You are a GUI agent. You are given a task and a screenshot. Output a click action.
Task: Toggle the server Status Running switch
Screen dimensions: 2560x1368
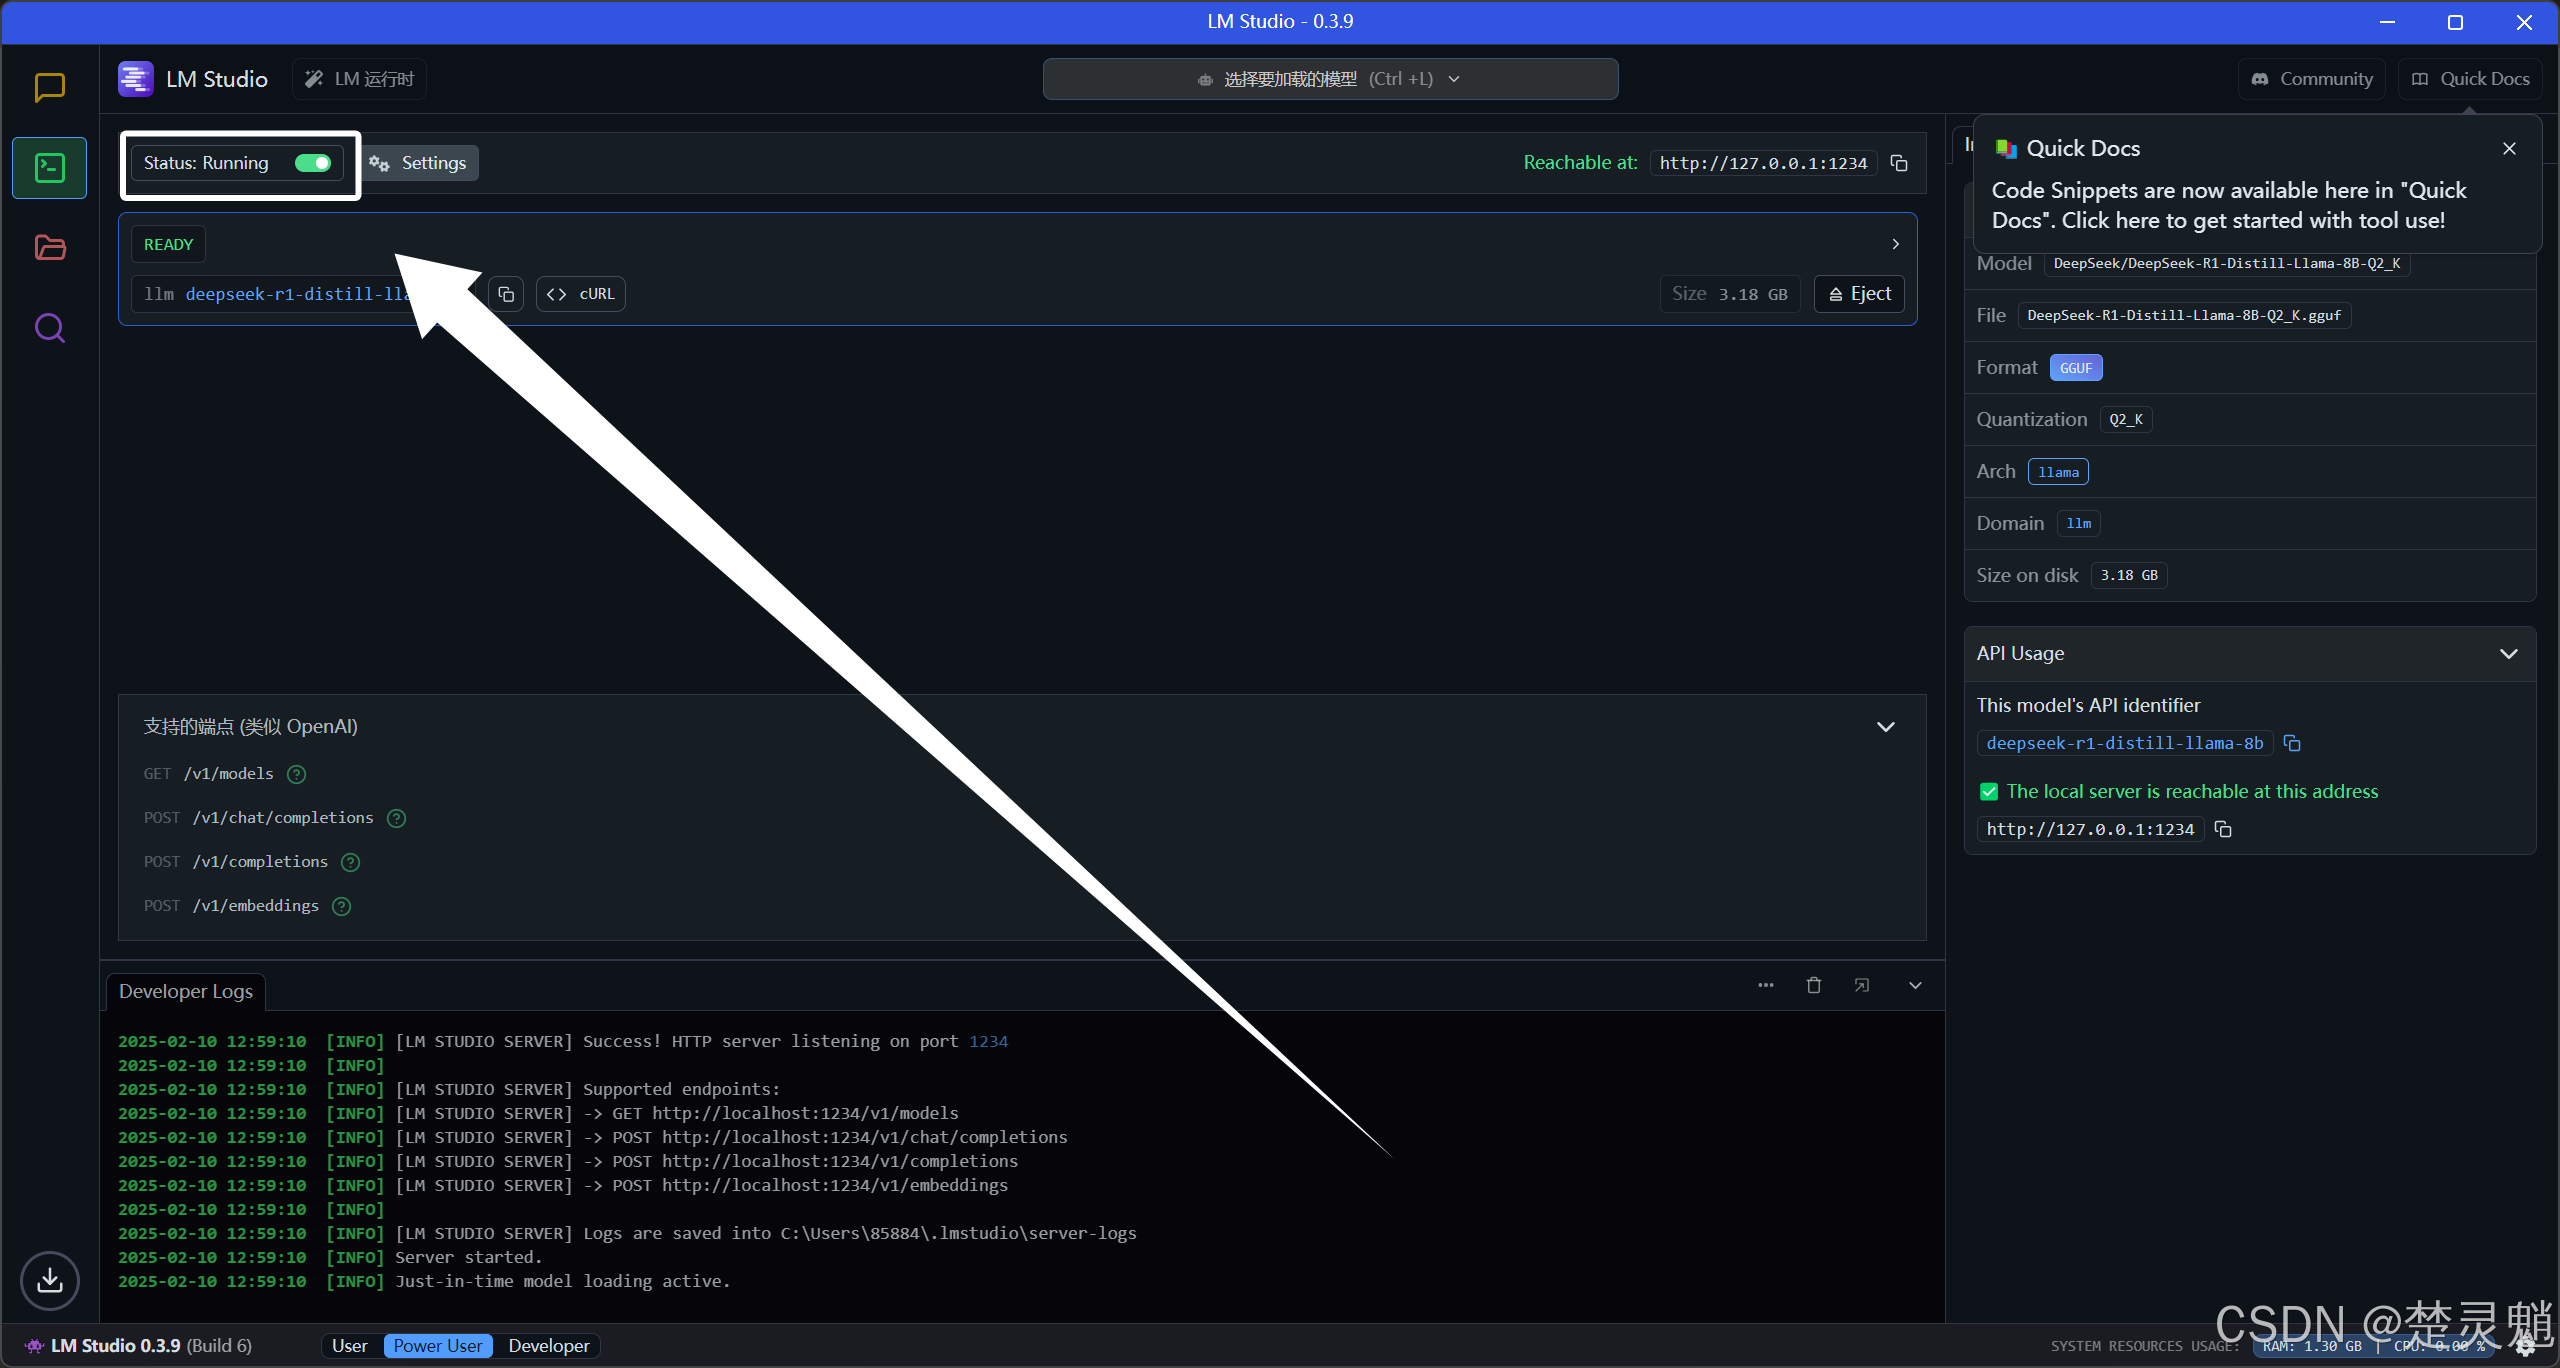pos(313,163)
